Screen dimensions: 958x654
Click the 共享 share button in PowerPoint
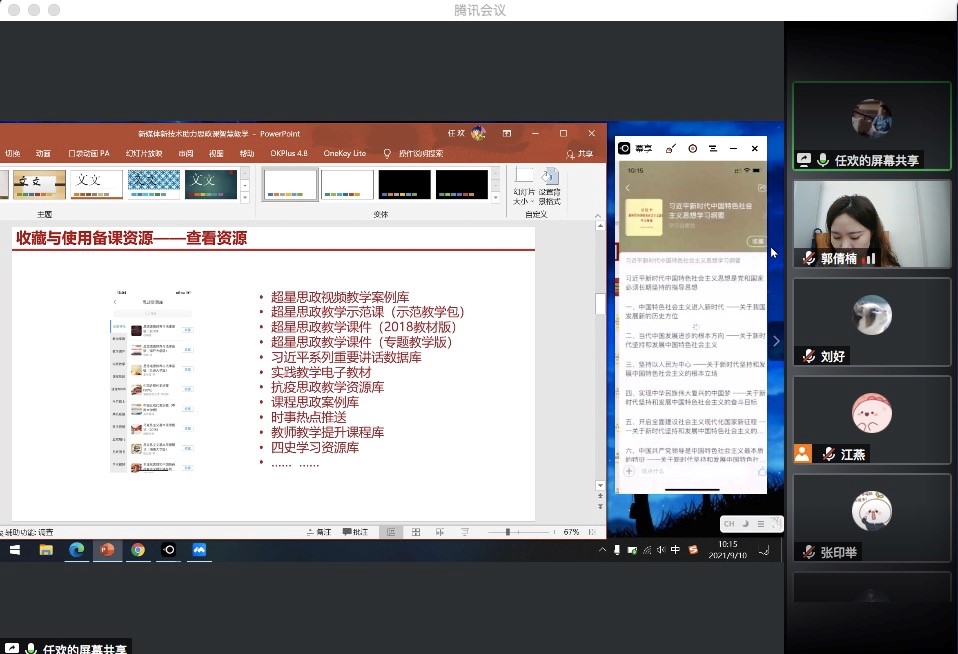tap(579, 154)
